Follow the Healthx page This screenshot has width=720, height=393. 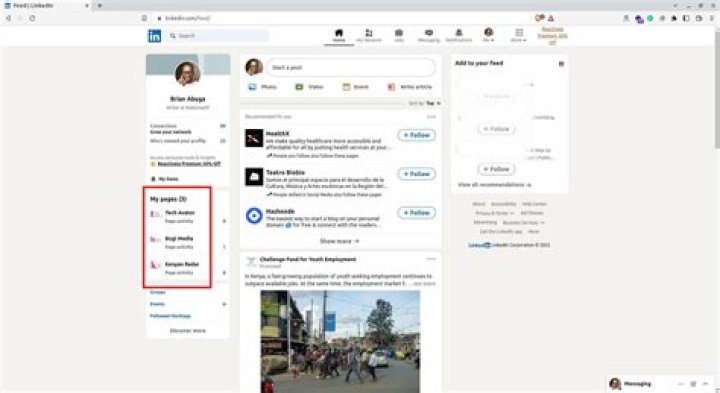coord(416,135)
